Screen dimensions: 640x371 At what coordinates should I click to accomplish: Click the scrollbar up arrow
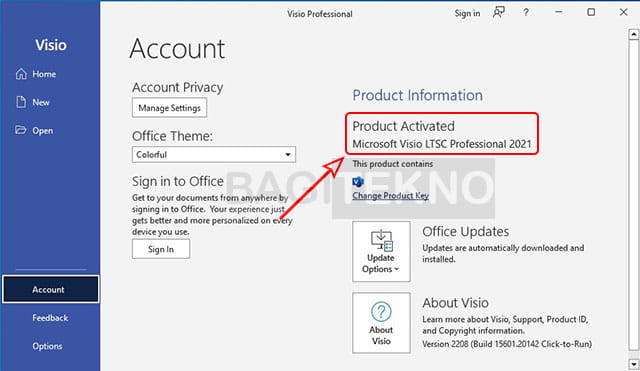(633, 34)
